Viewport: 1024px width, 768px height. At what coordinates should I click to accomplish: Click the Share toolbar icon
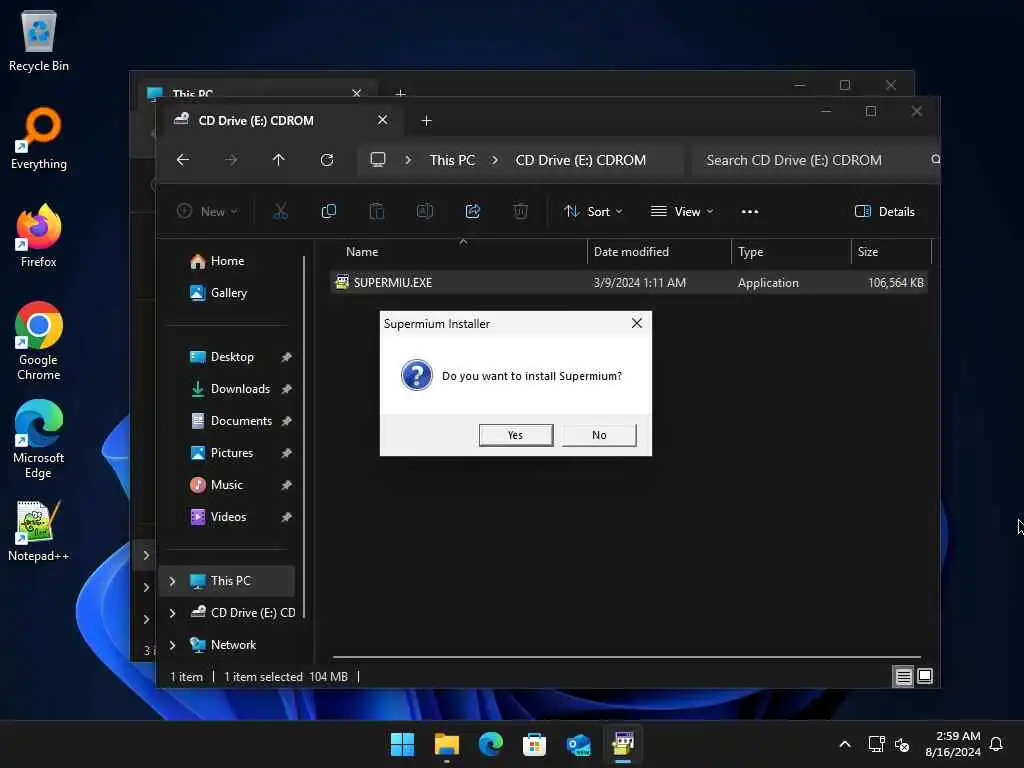(473, 212)
